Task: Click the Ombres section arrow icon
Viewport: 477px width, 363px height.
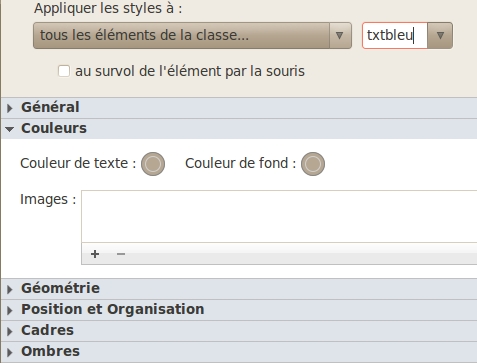Action: coord(10,352)
